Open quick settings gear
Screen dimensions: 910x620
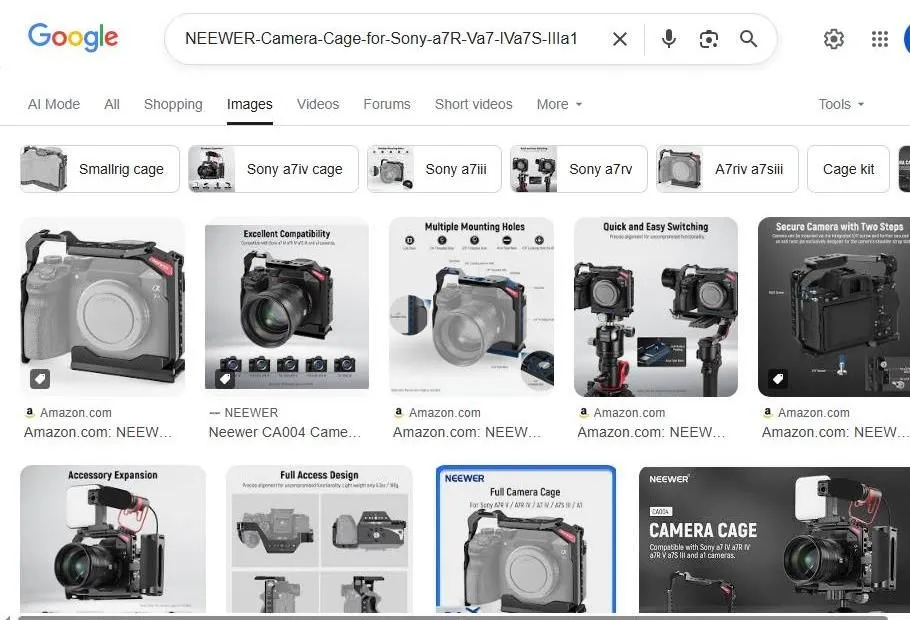point(834,39)
